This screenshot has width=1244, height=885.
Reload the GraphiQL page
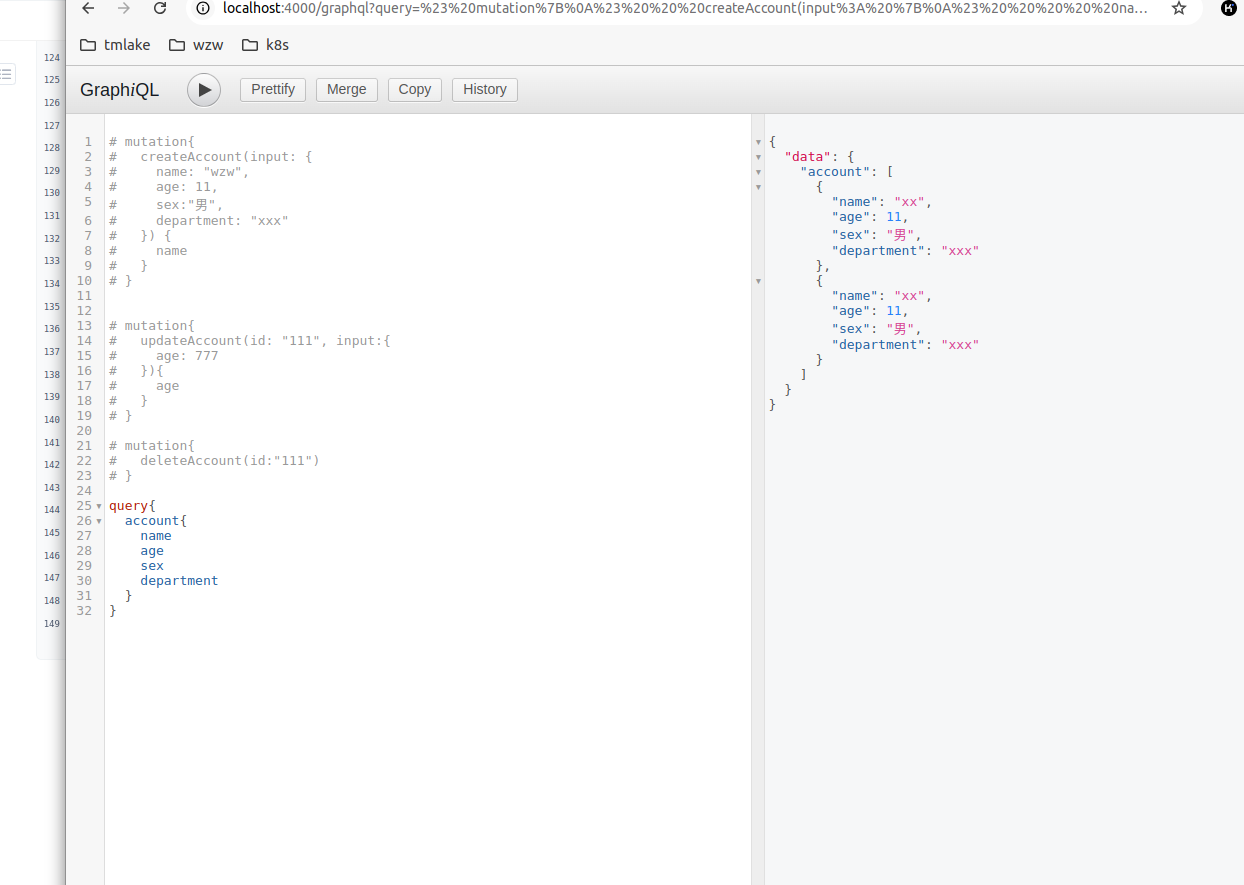tap(160, 9)
